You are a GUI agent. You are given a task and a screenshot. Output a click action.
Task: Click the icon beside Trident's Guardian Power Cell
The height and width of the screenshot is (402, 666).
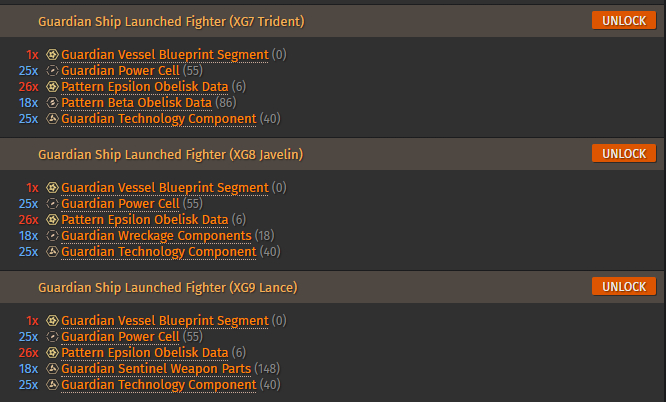point(52,71)
